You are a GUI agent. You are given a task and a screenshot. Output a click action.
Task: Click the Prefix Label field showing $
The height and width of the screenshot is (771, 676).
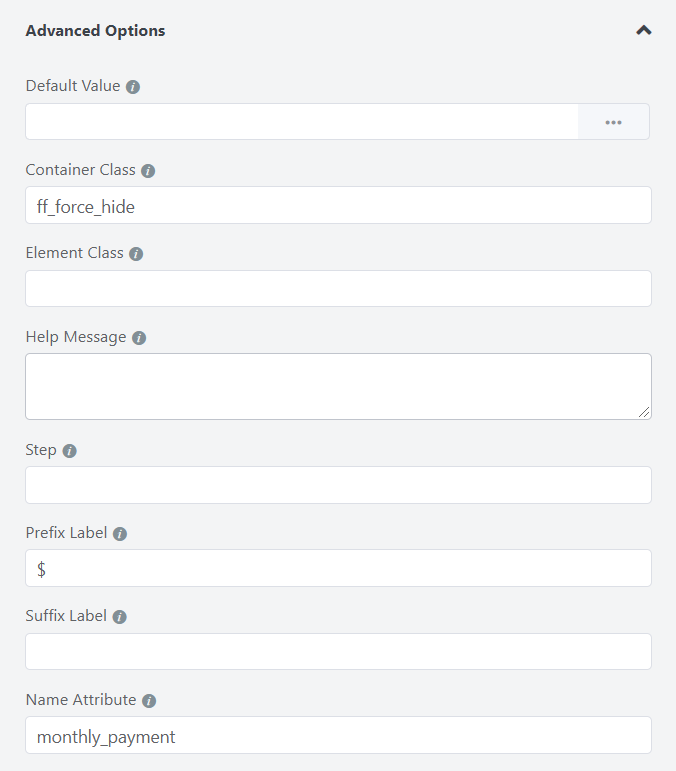[338, 568]
